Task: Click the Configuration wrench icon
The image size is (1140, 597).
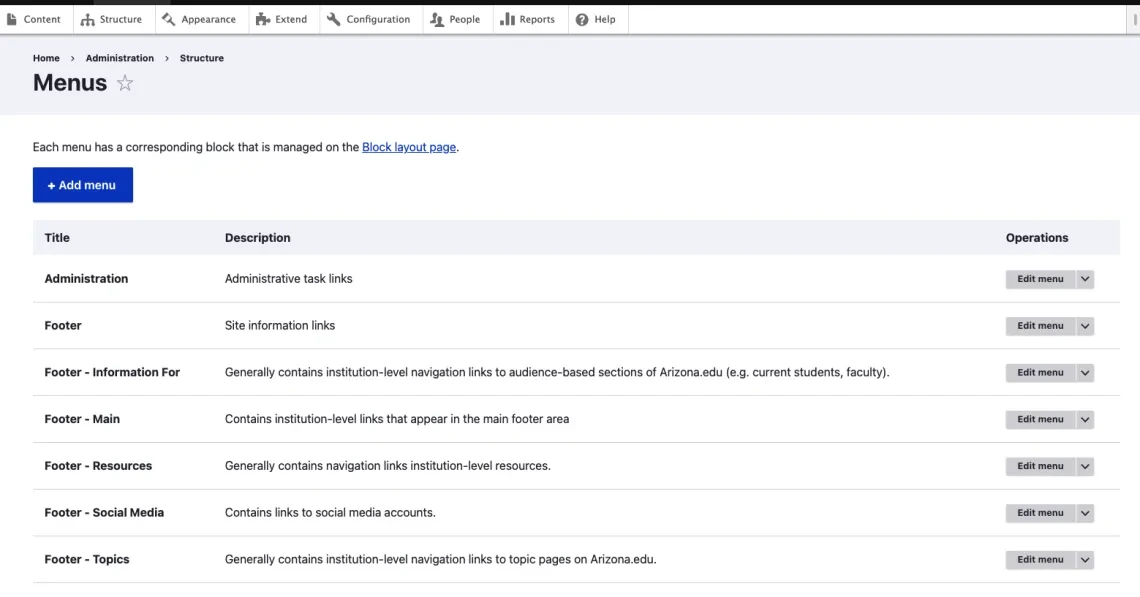Action: click(334, 19)
